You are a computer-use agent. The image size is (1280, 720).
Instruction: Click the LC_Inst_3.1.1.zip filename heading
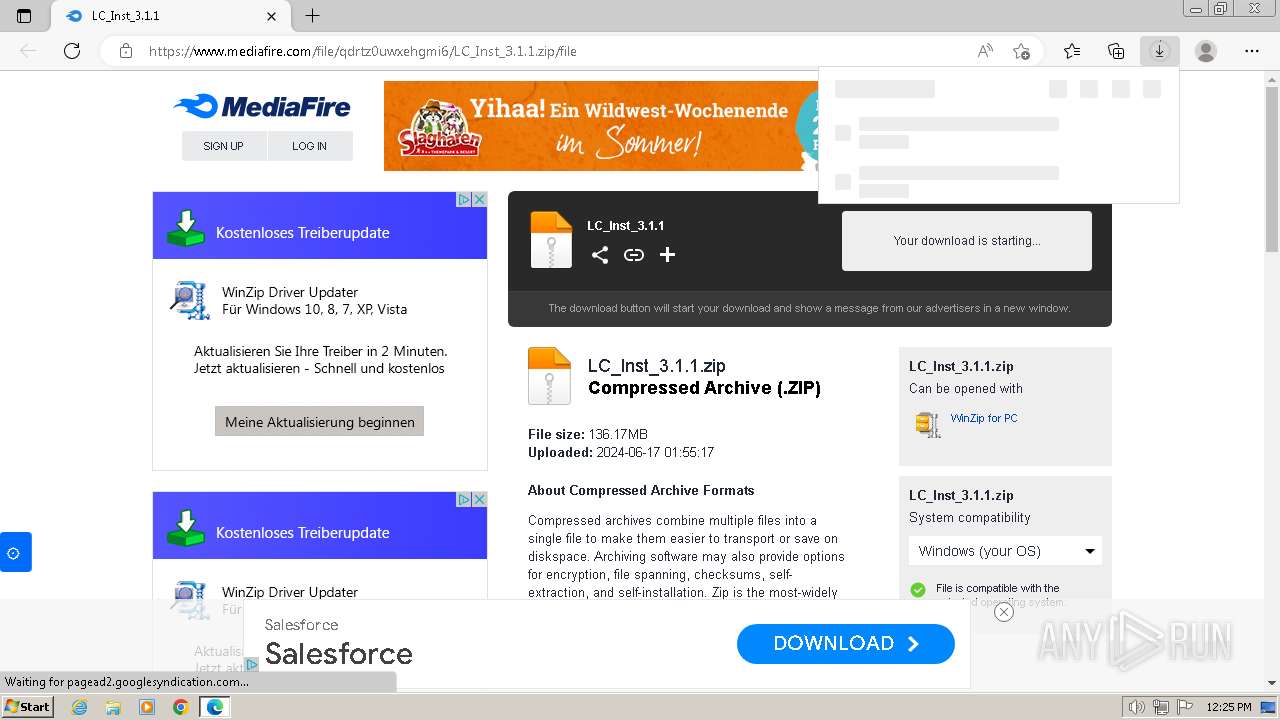click(657, 366)
